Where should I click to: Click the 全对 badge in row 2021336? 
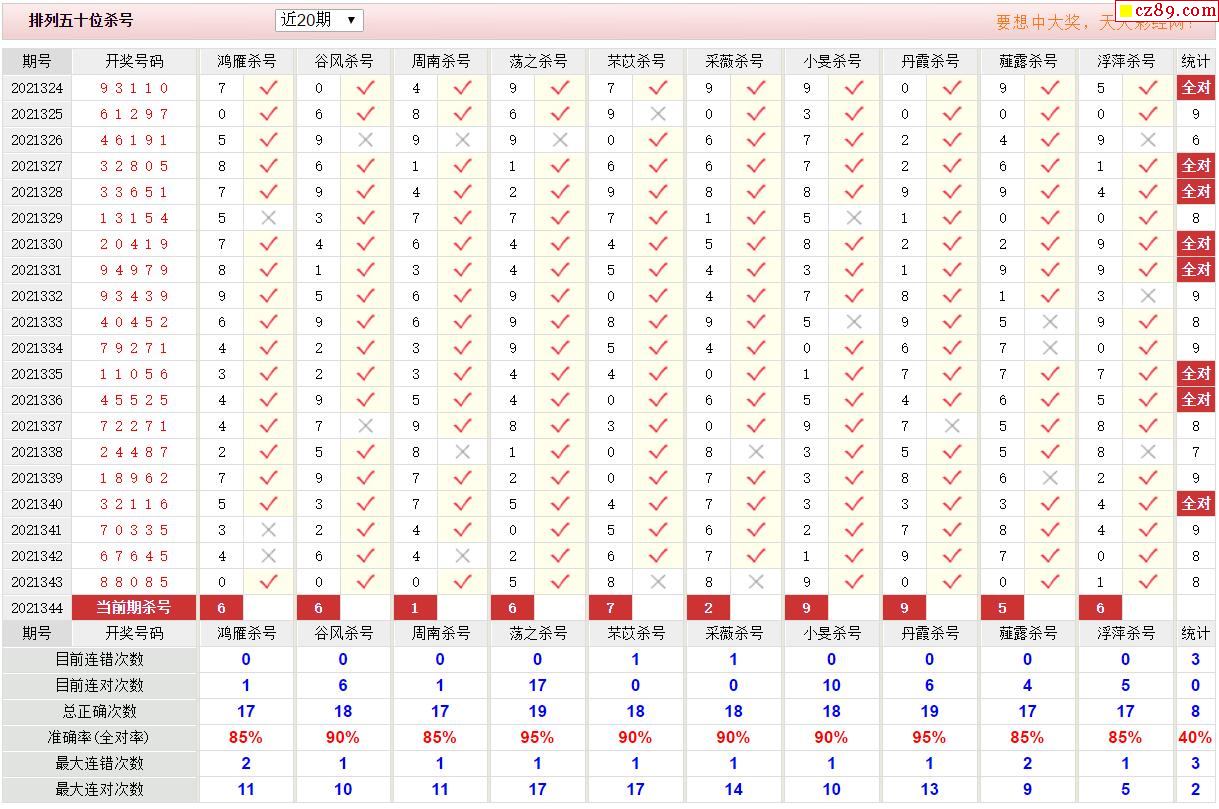1196,400
